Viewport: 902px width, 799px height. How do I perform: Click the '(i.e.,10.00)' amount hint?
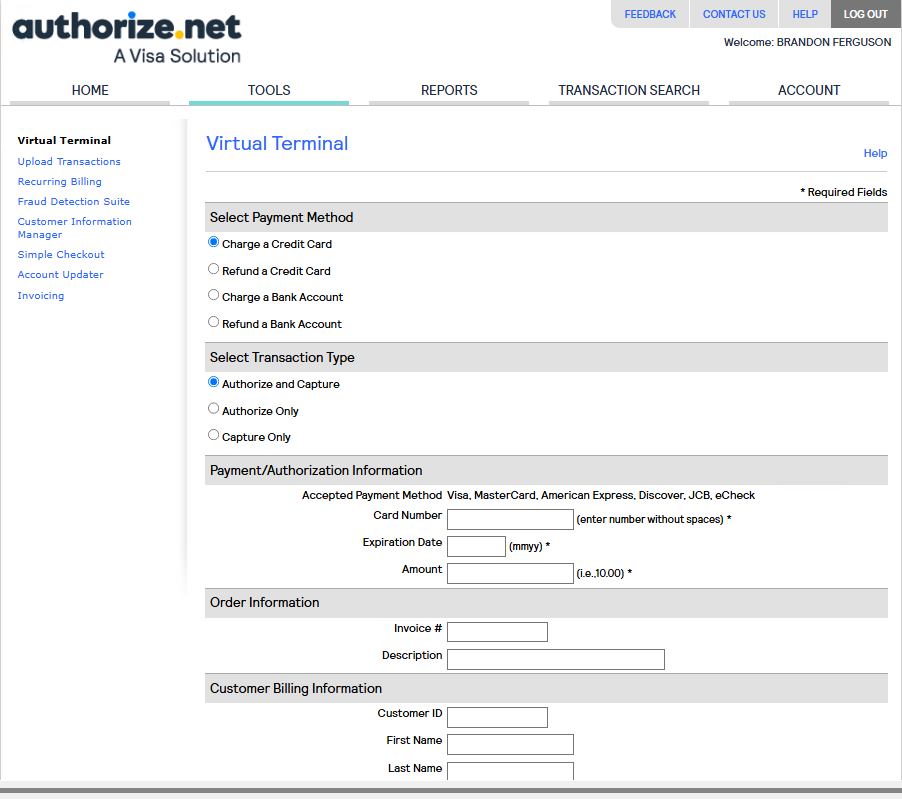tap(600, 574)
